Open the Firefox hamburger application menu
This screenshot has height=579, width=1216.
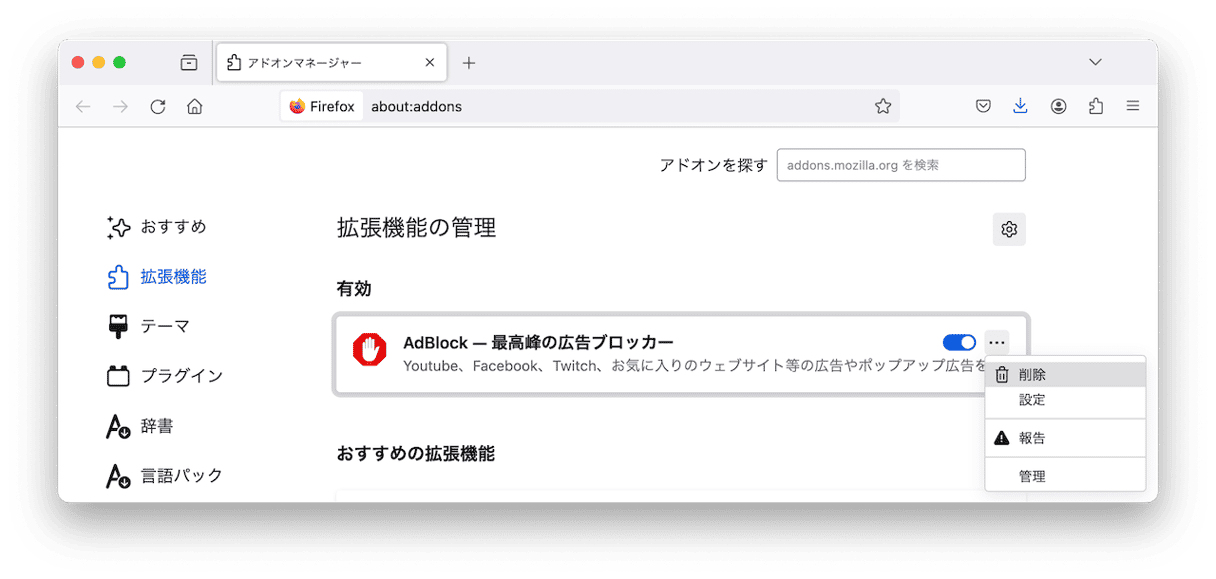(x=1132, y=106)
